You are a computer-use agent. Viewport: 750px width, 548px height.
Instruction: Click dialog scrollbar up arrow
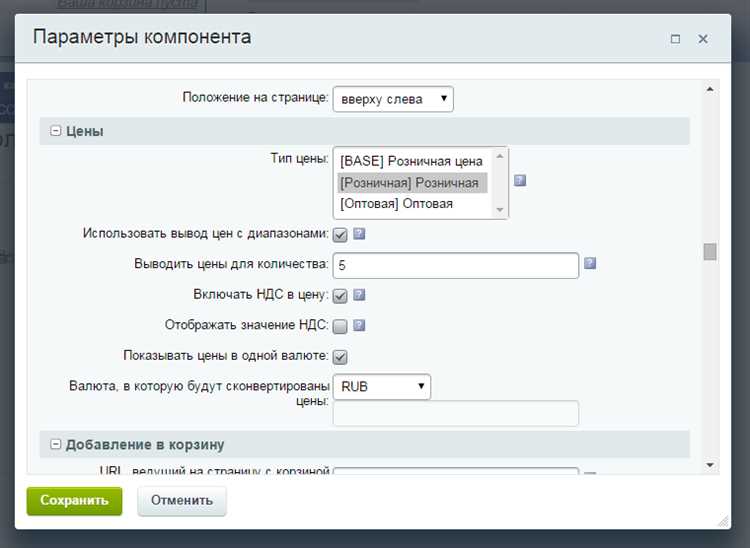coord(710,89)
